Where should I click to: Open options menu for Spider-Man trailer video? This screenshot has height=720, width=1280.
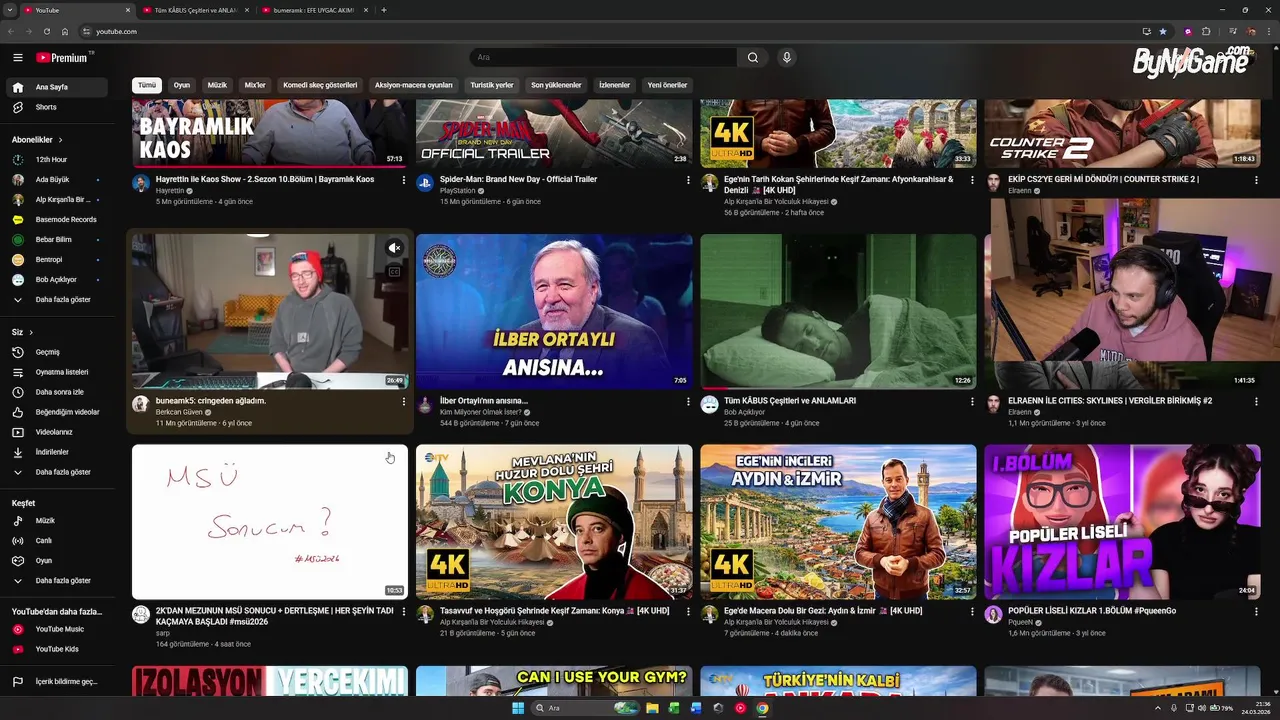tap(688, 181)
